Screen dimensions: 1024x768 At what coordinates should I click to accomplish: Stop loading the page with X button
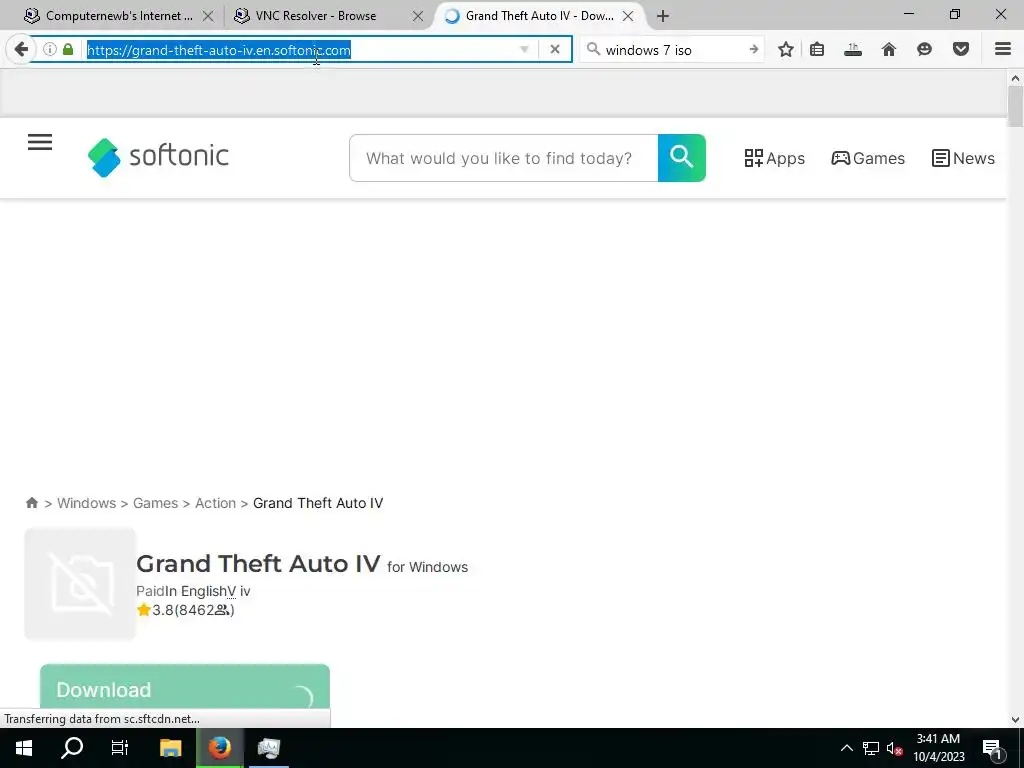[x=555, y=49]
